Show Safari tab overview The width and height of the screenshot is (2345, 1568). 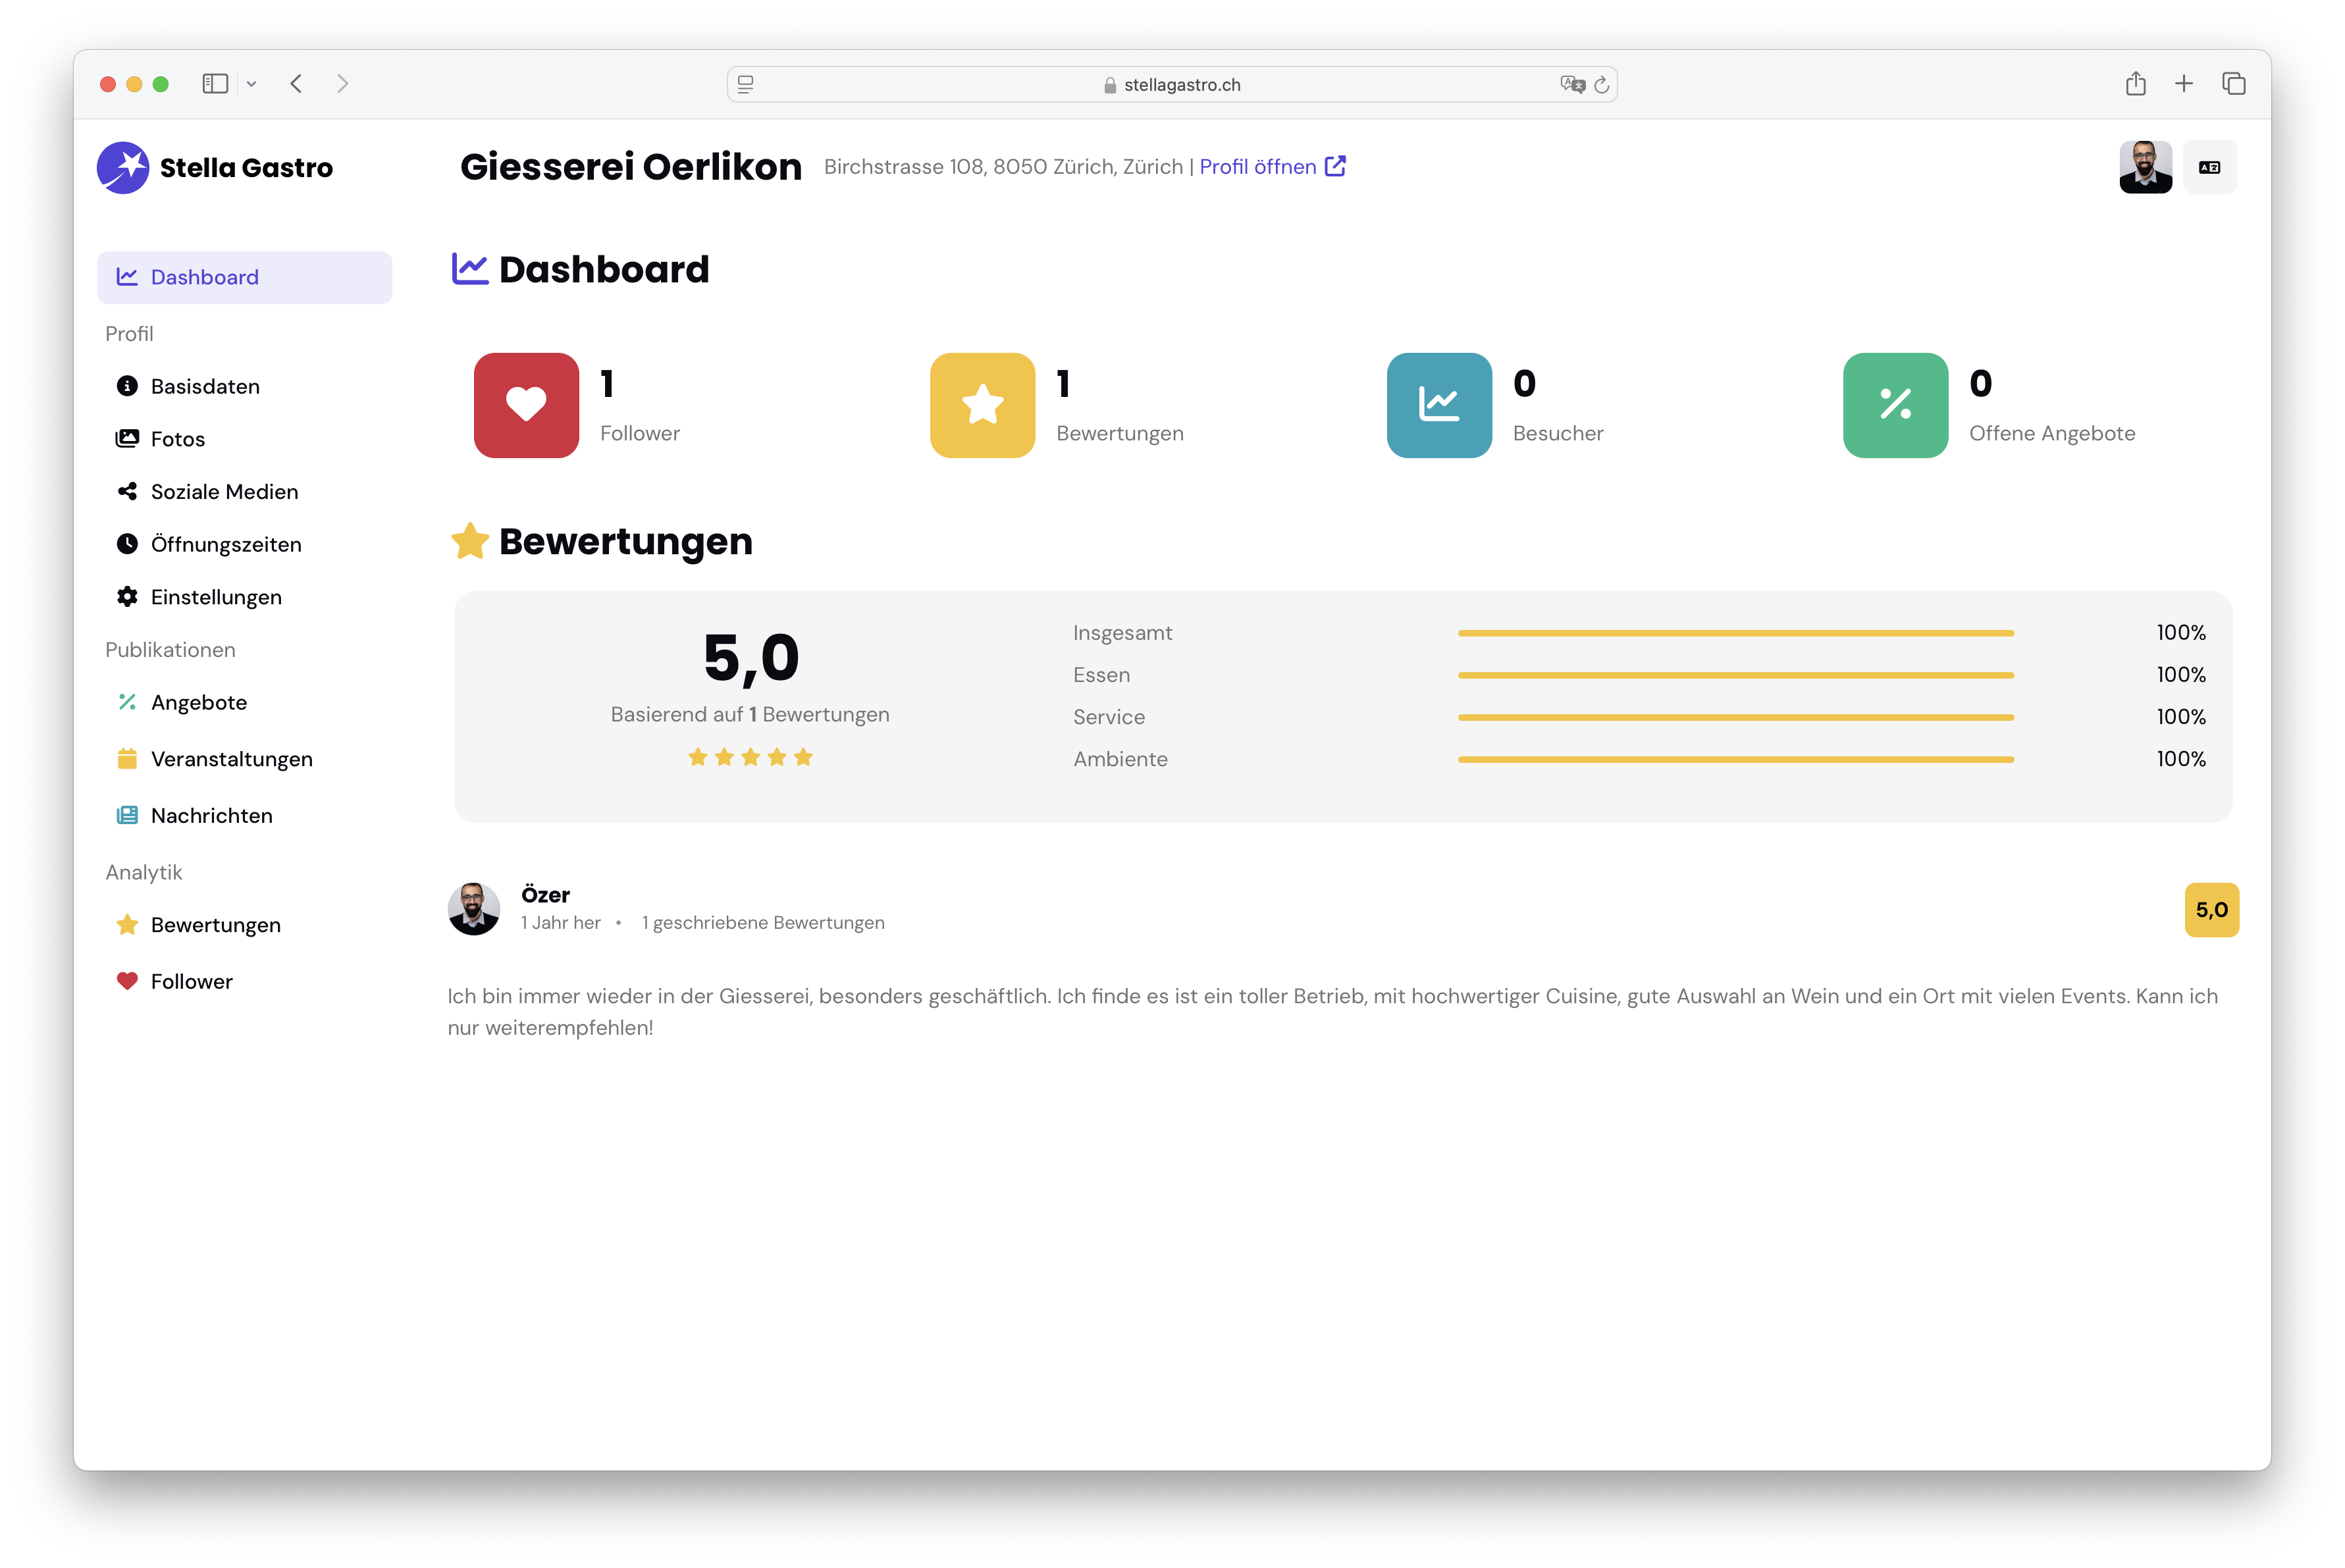(2233, 84)
